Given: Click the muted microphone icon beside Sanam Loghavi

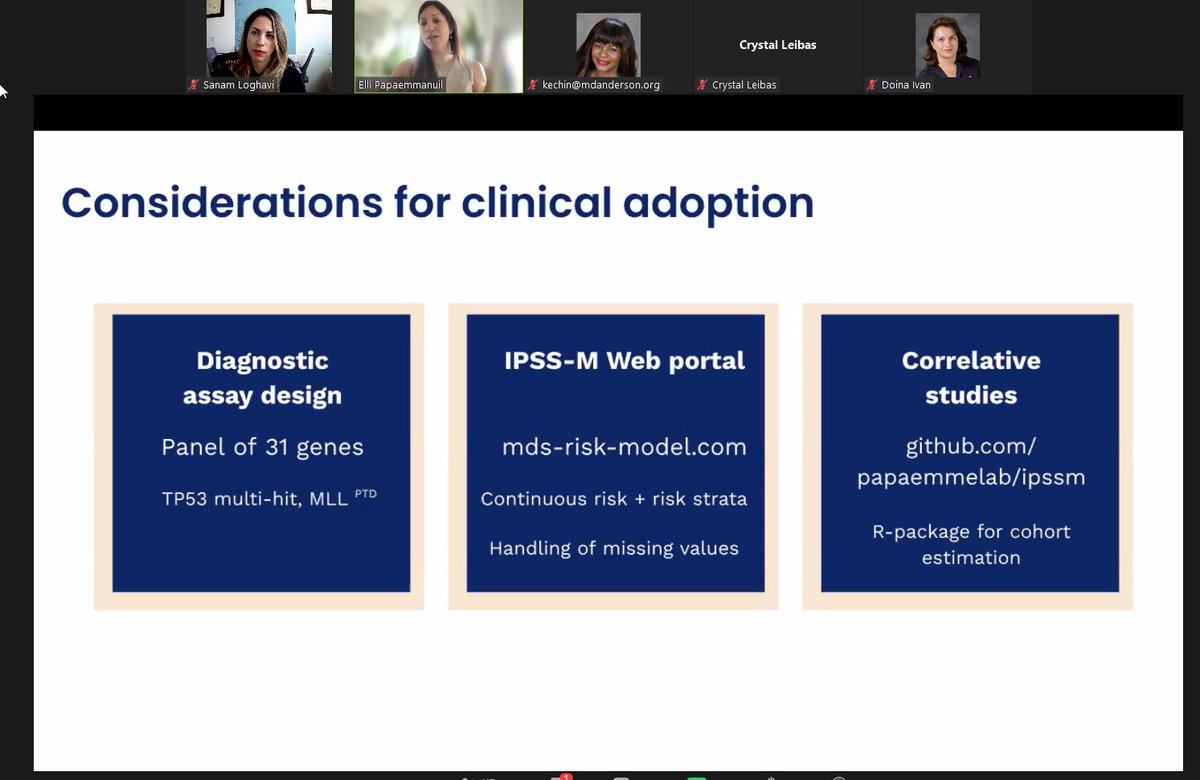Looking at the screenshot, I should 194,86.
